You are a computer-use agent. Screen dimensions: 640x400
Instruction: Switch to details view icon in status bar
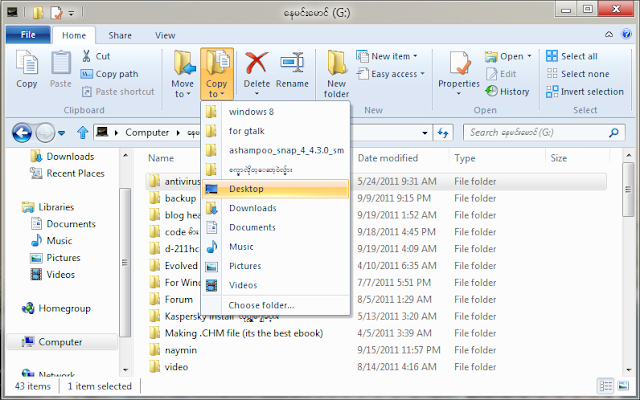tap(606, 386)
